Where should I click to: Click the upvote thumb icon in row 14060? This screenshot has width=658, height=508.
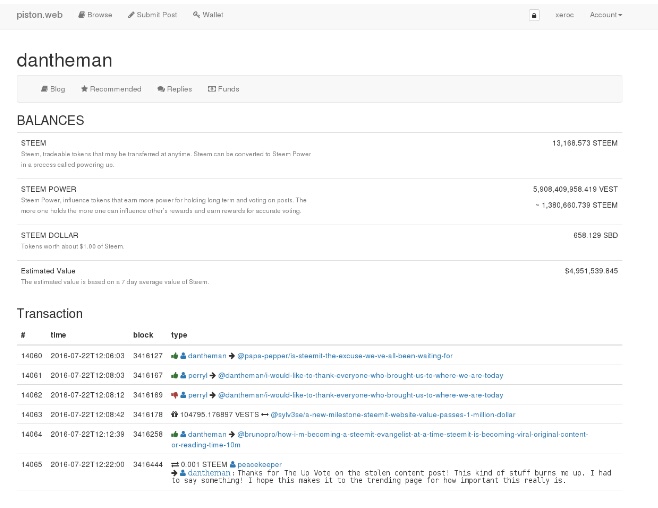175,356
